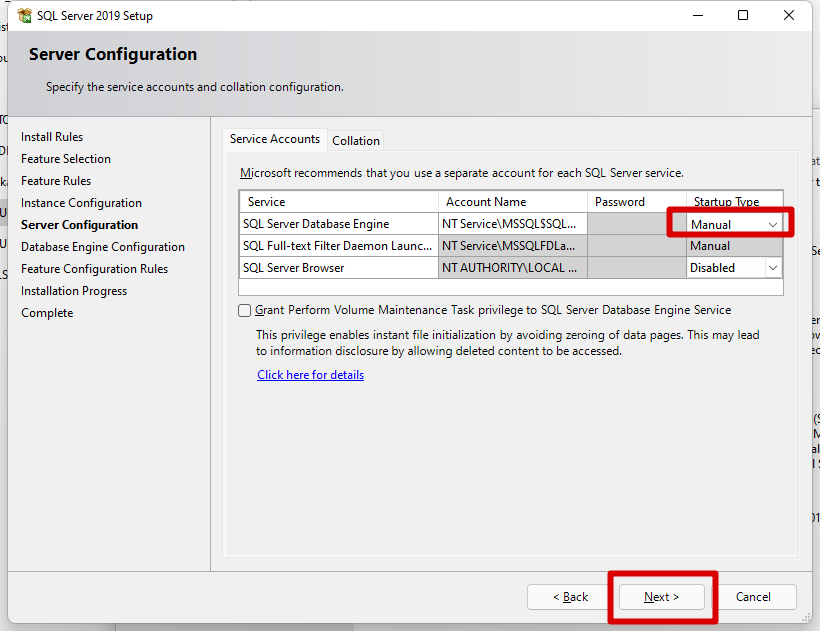Viewport: 820px width, 631px height.
Task: Click Feature Rules in the steps list
Action: (56, 181)
